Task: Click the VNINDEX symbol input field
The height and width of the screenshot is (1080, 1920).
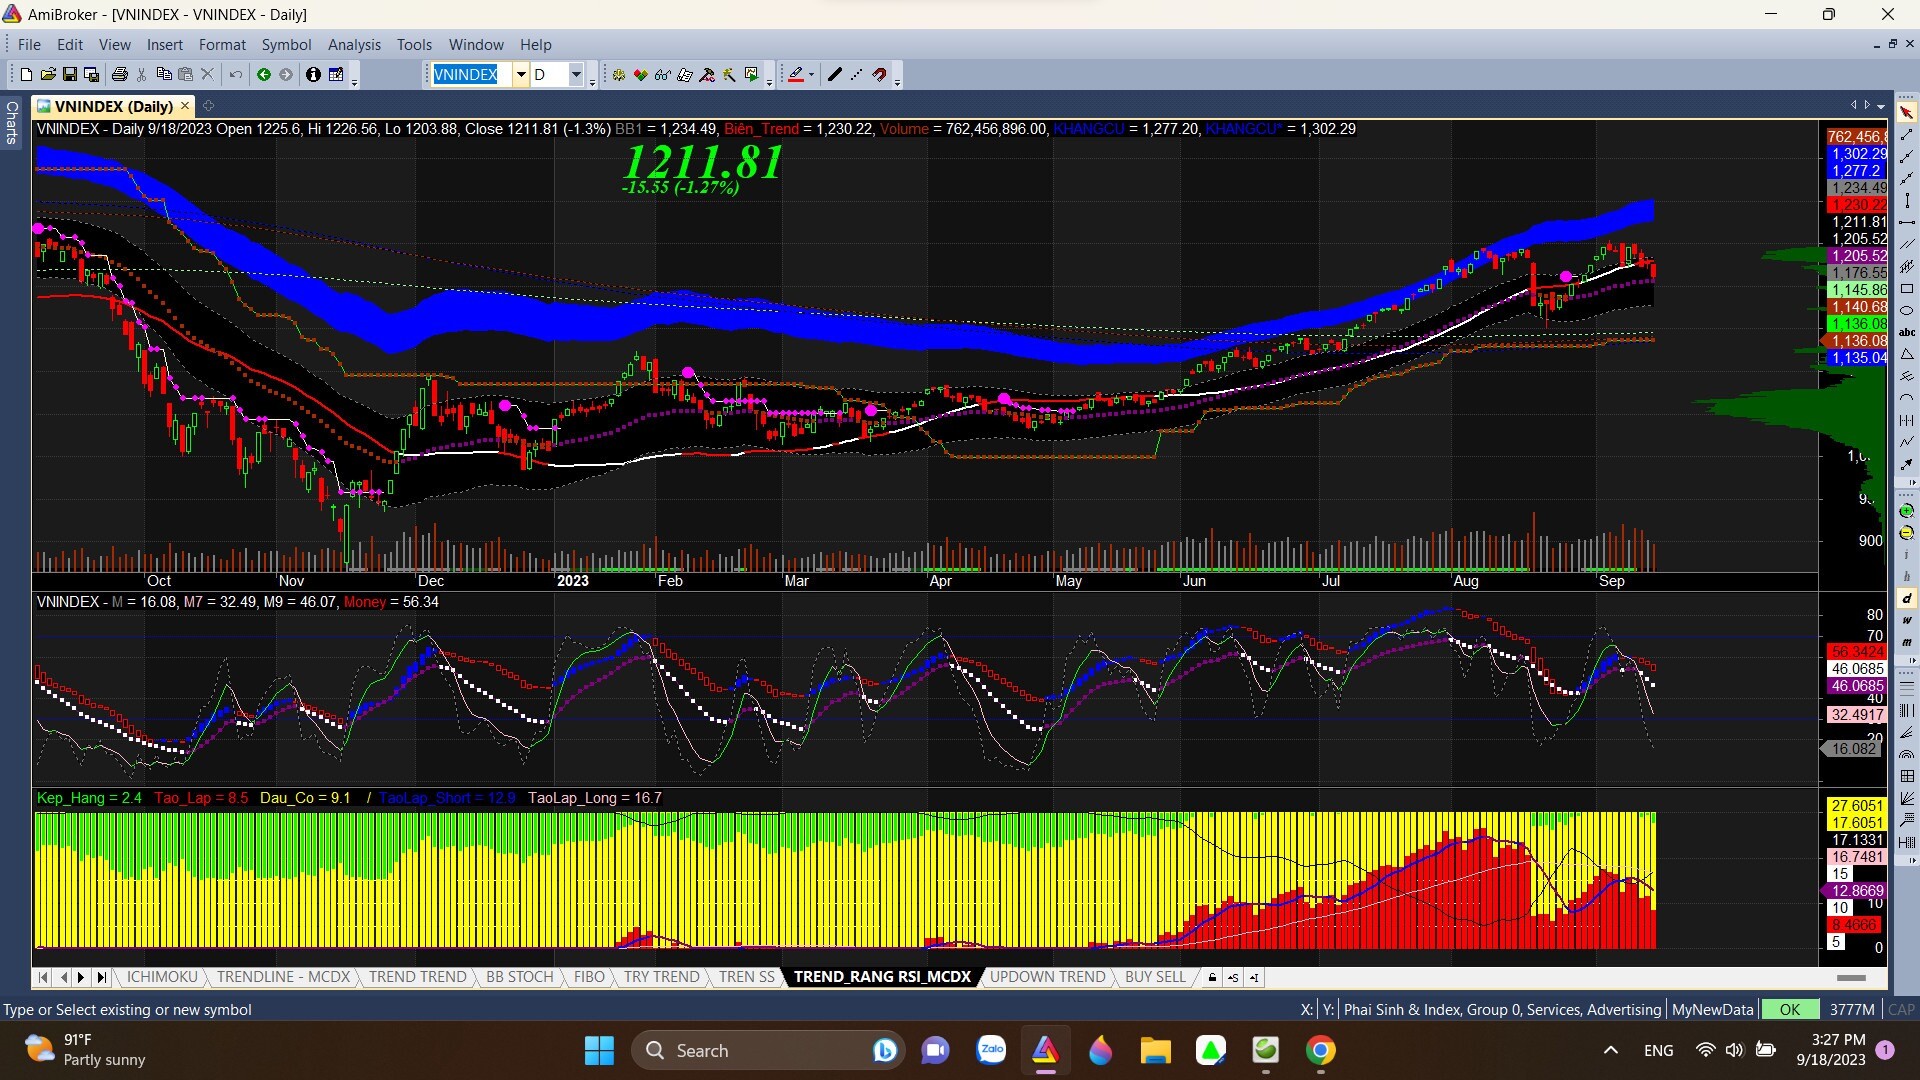Action: (x=471, y=75)
